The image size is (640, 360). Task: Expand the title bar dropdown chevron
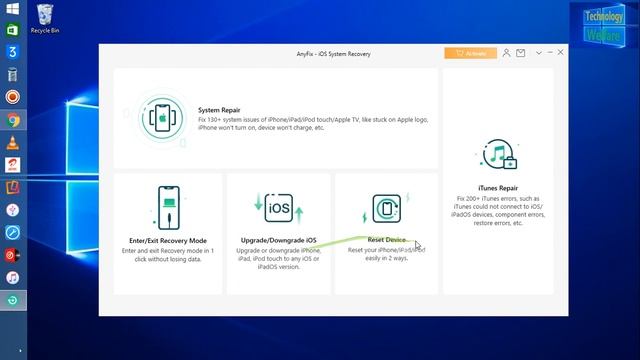539,53
